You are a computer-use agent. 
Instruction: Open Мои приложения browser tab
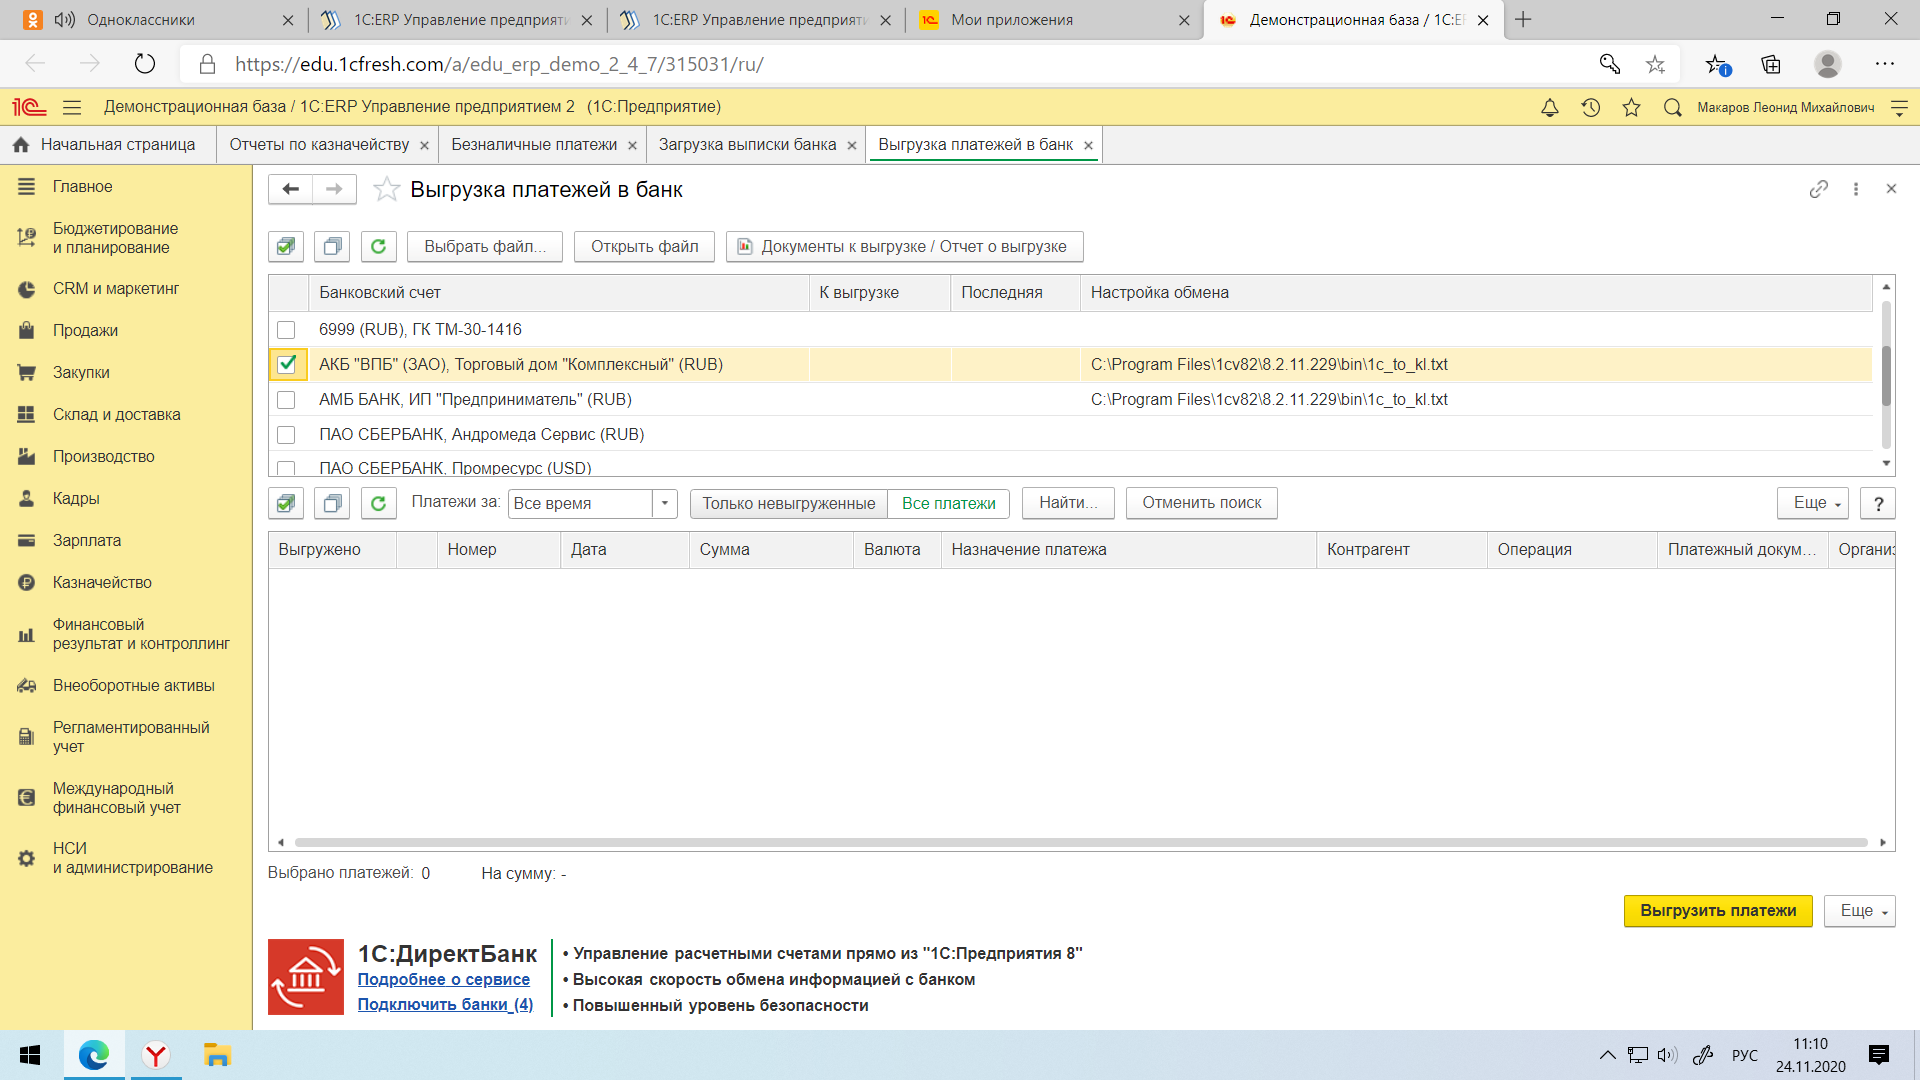click(x=1054, y=20)
